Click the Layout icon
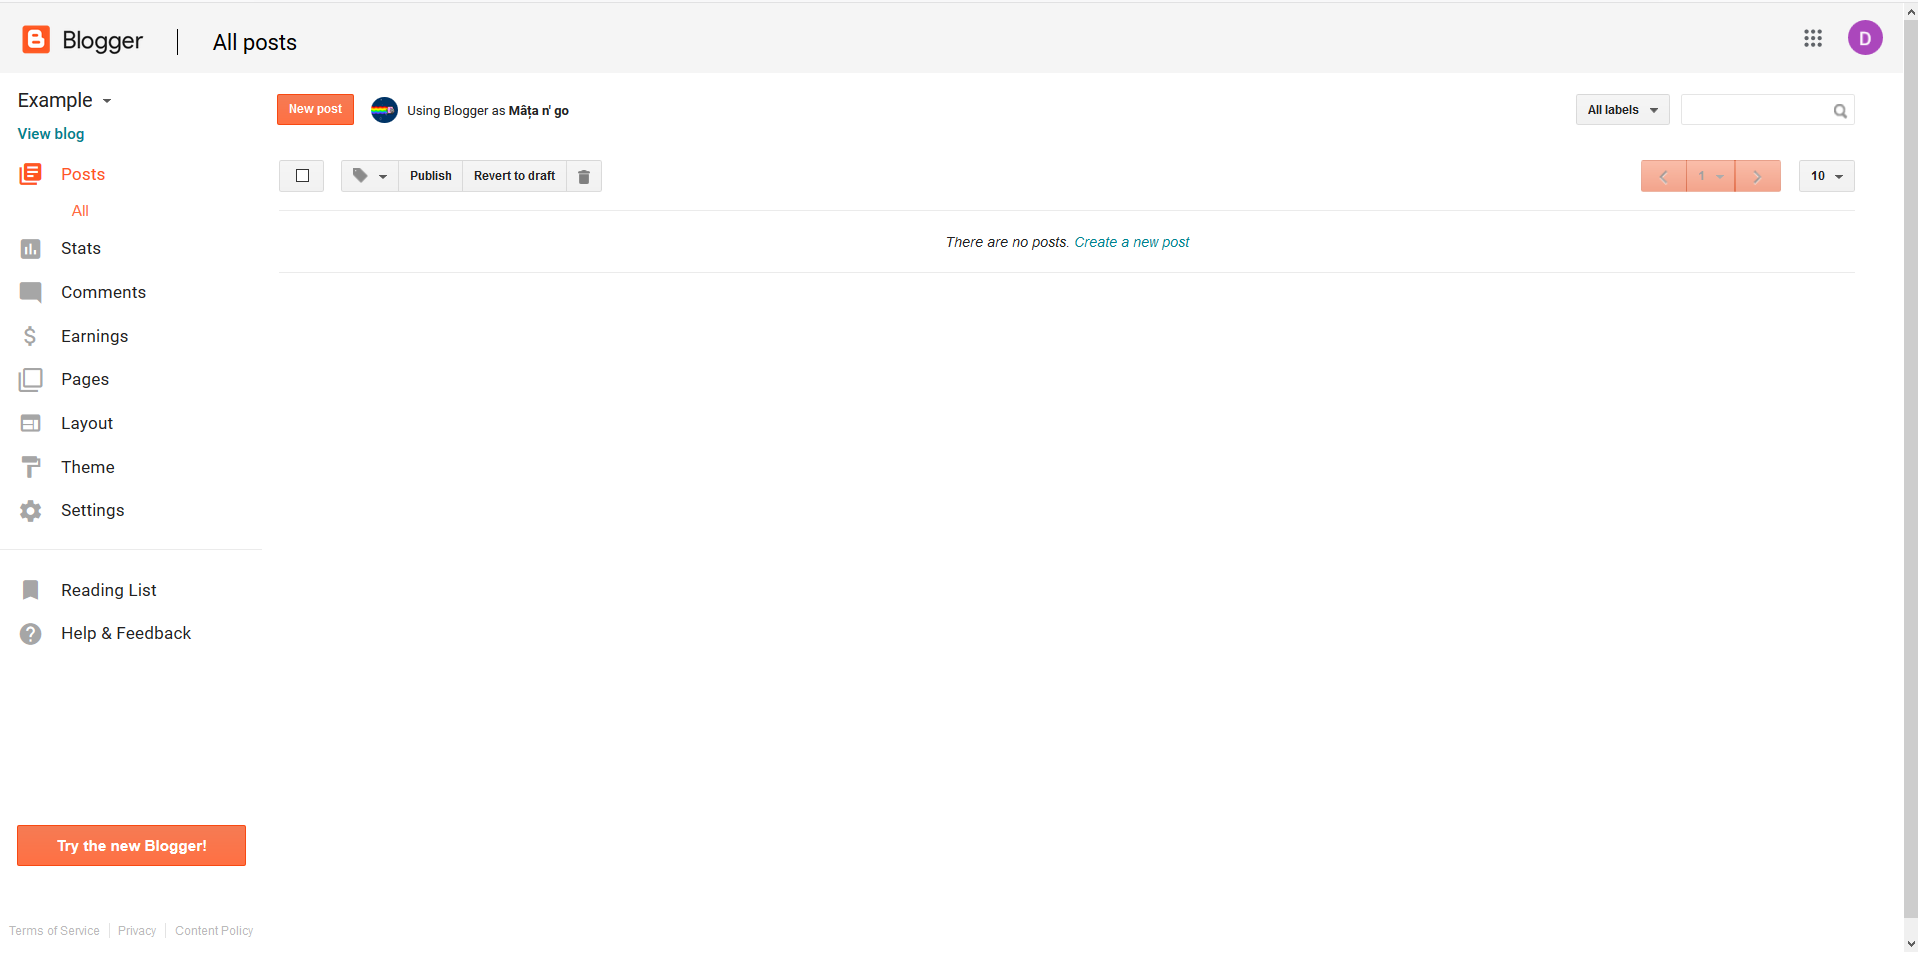Screen dimensions: 1918x968 30,423
